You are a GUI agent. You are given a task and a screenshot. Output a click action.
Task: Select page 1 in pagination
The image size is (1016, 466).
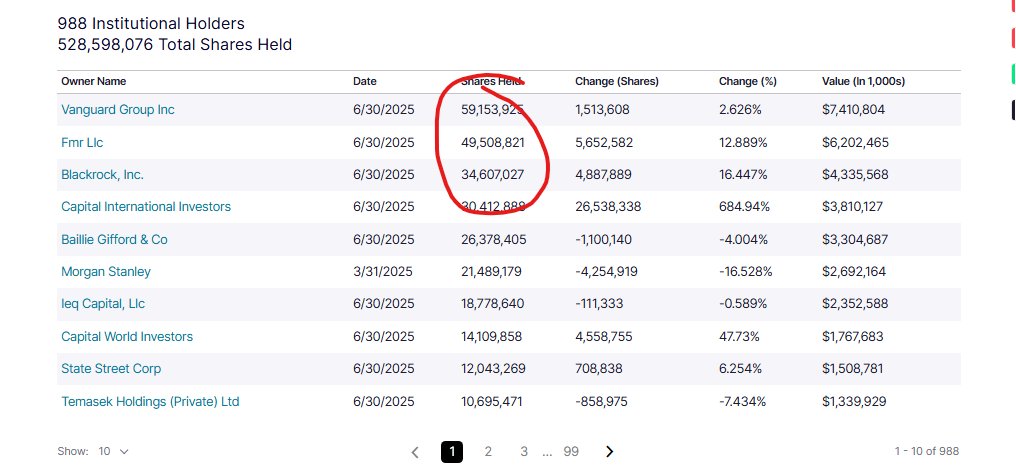coord(452,452)
